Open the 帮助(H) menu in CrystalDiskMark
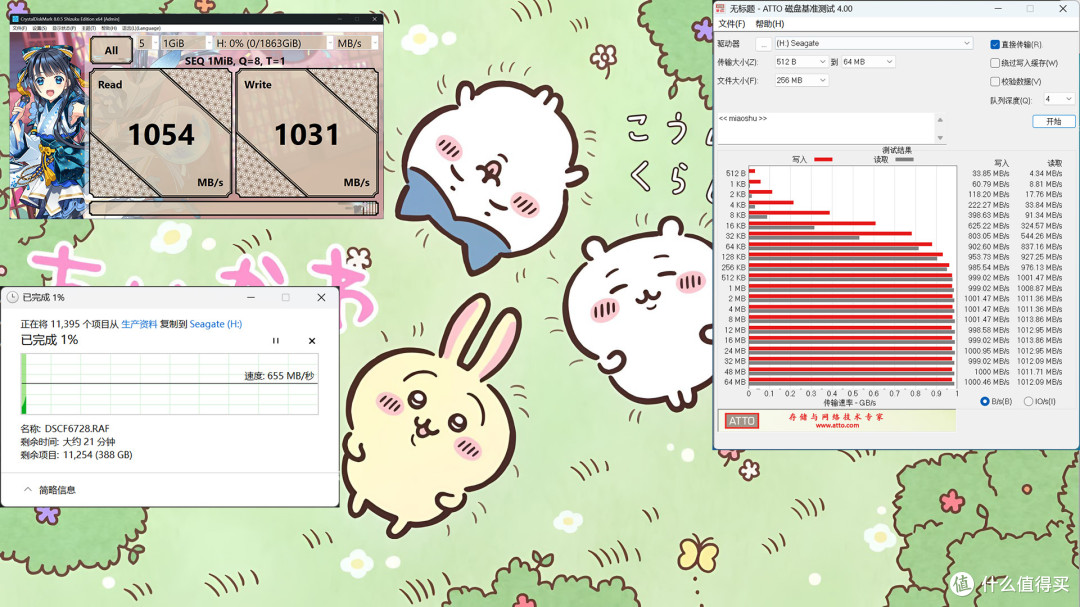 click(109, 28)
